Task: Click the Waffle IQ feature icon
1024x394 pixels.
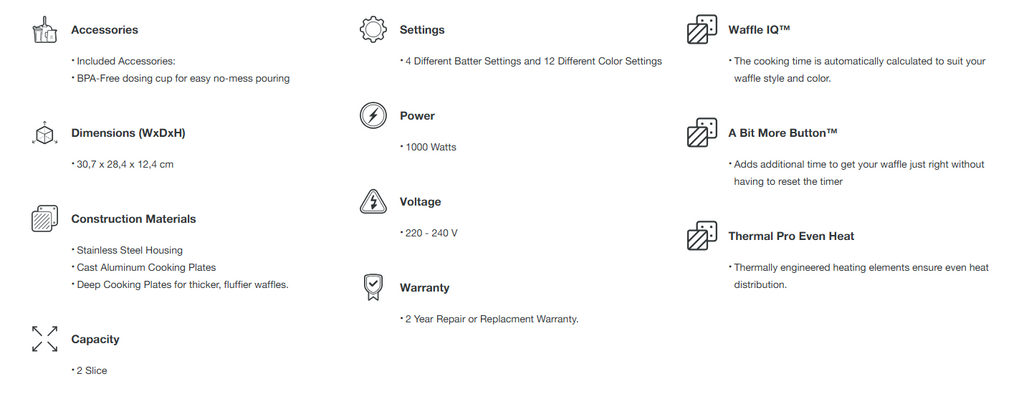Action: 702,30
